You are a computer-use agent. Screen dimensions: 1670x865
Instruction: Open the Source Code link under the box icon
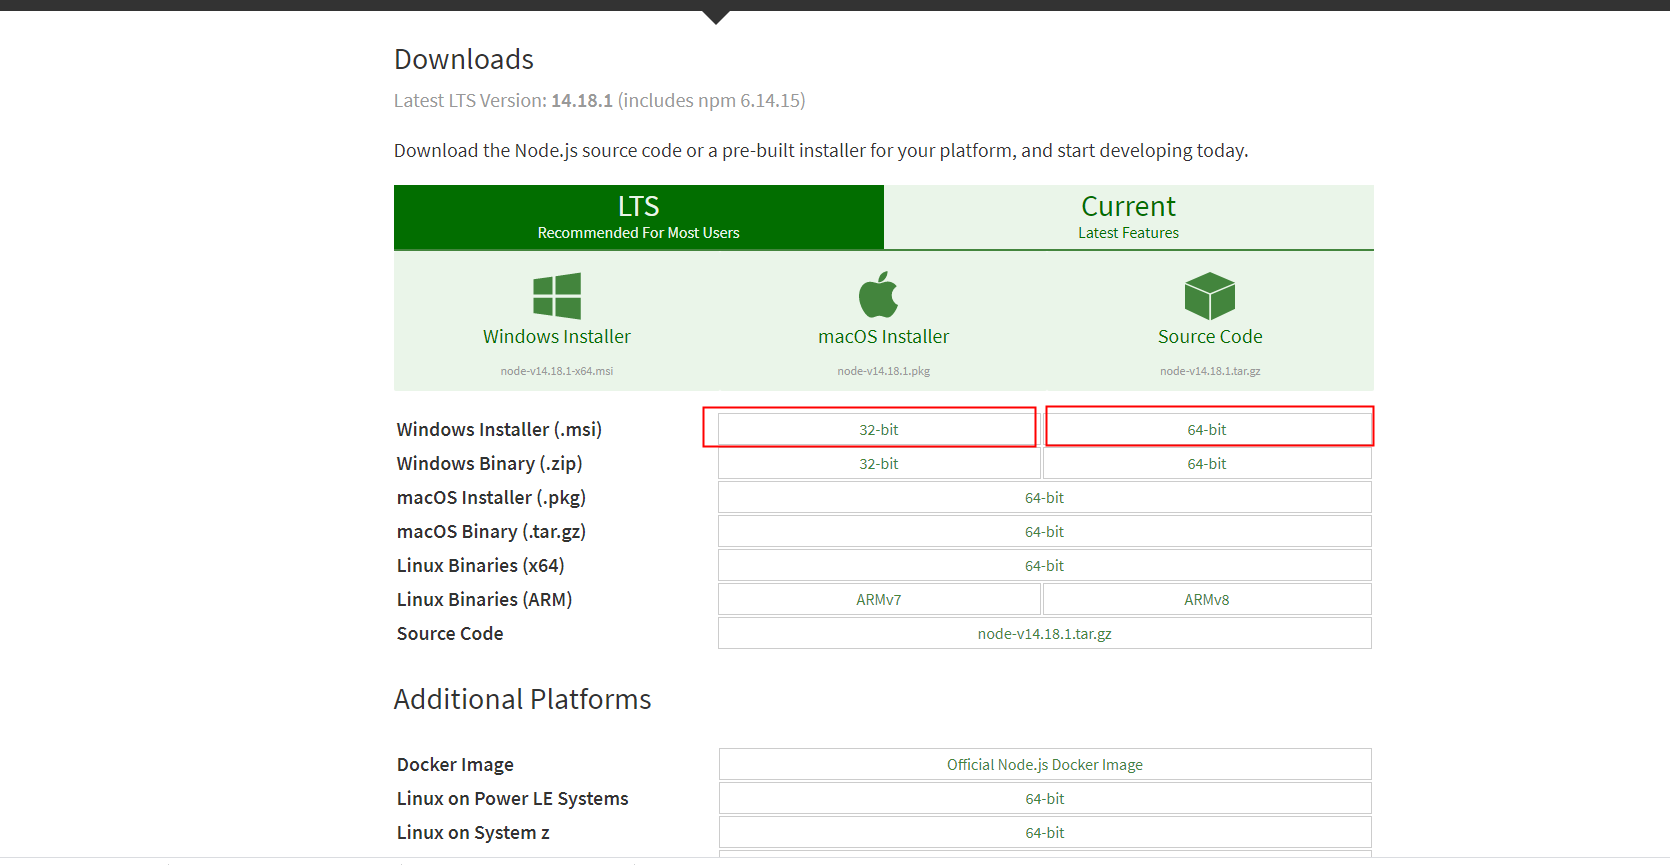[x=1210, y=337]
